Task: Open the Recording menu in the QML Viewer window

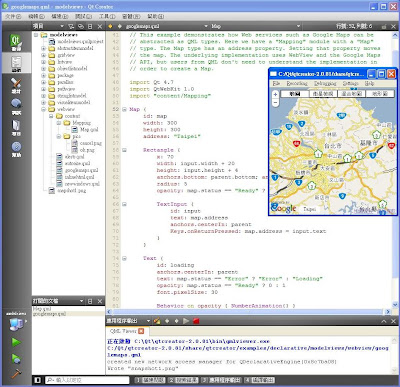Action: (297, 83)
